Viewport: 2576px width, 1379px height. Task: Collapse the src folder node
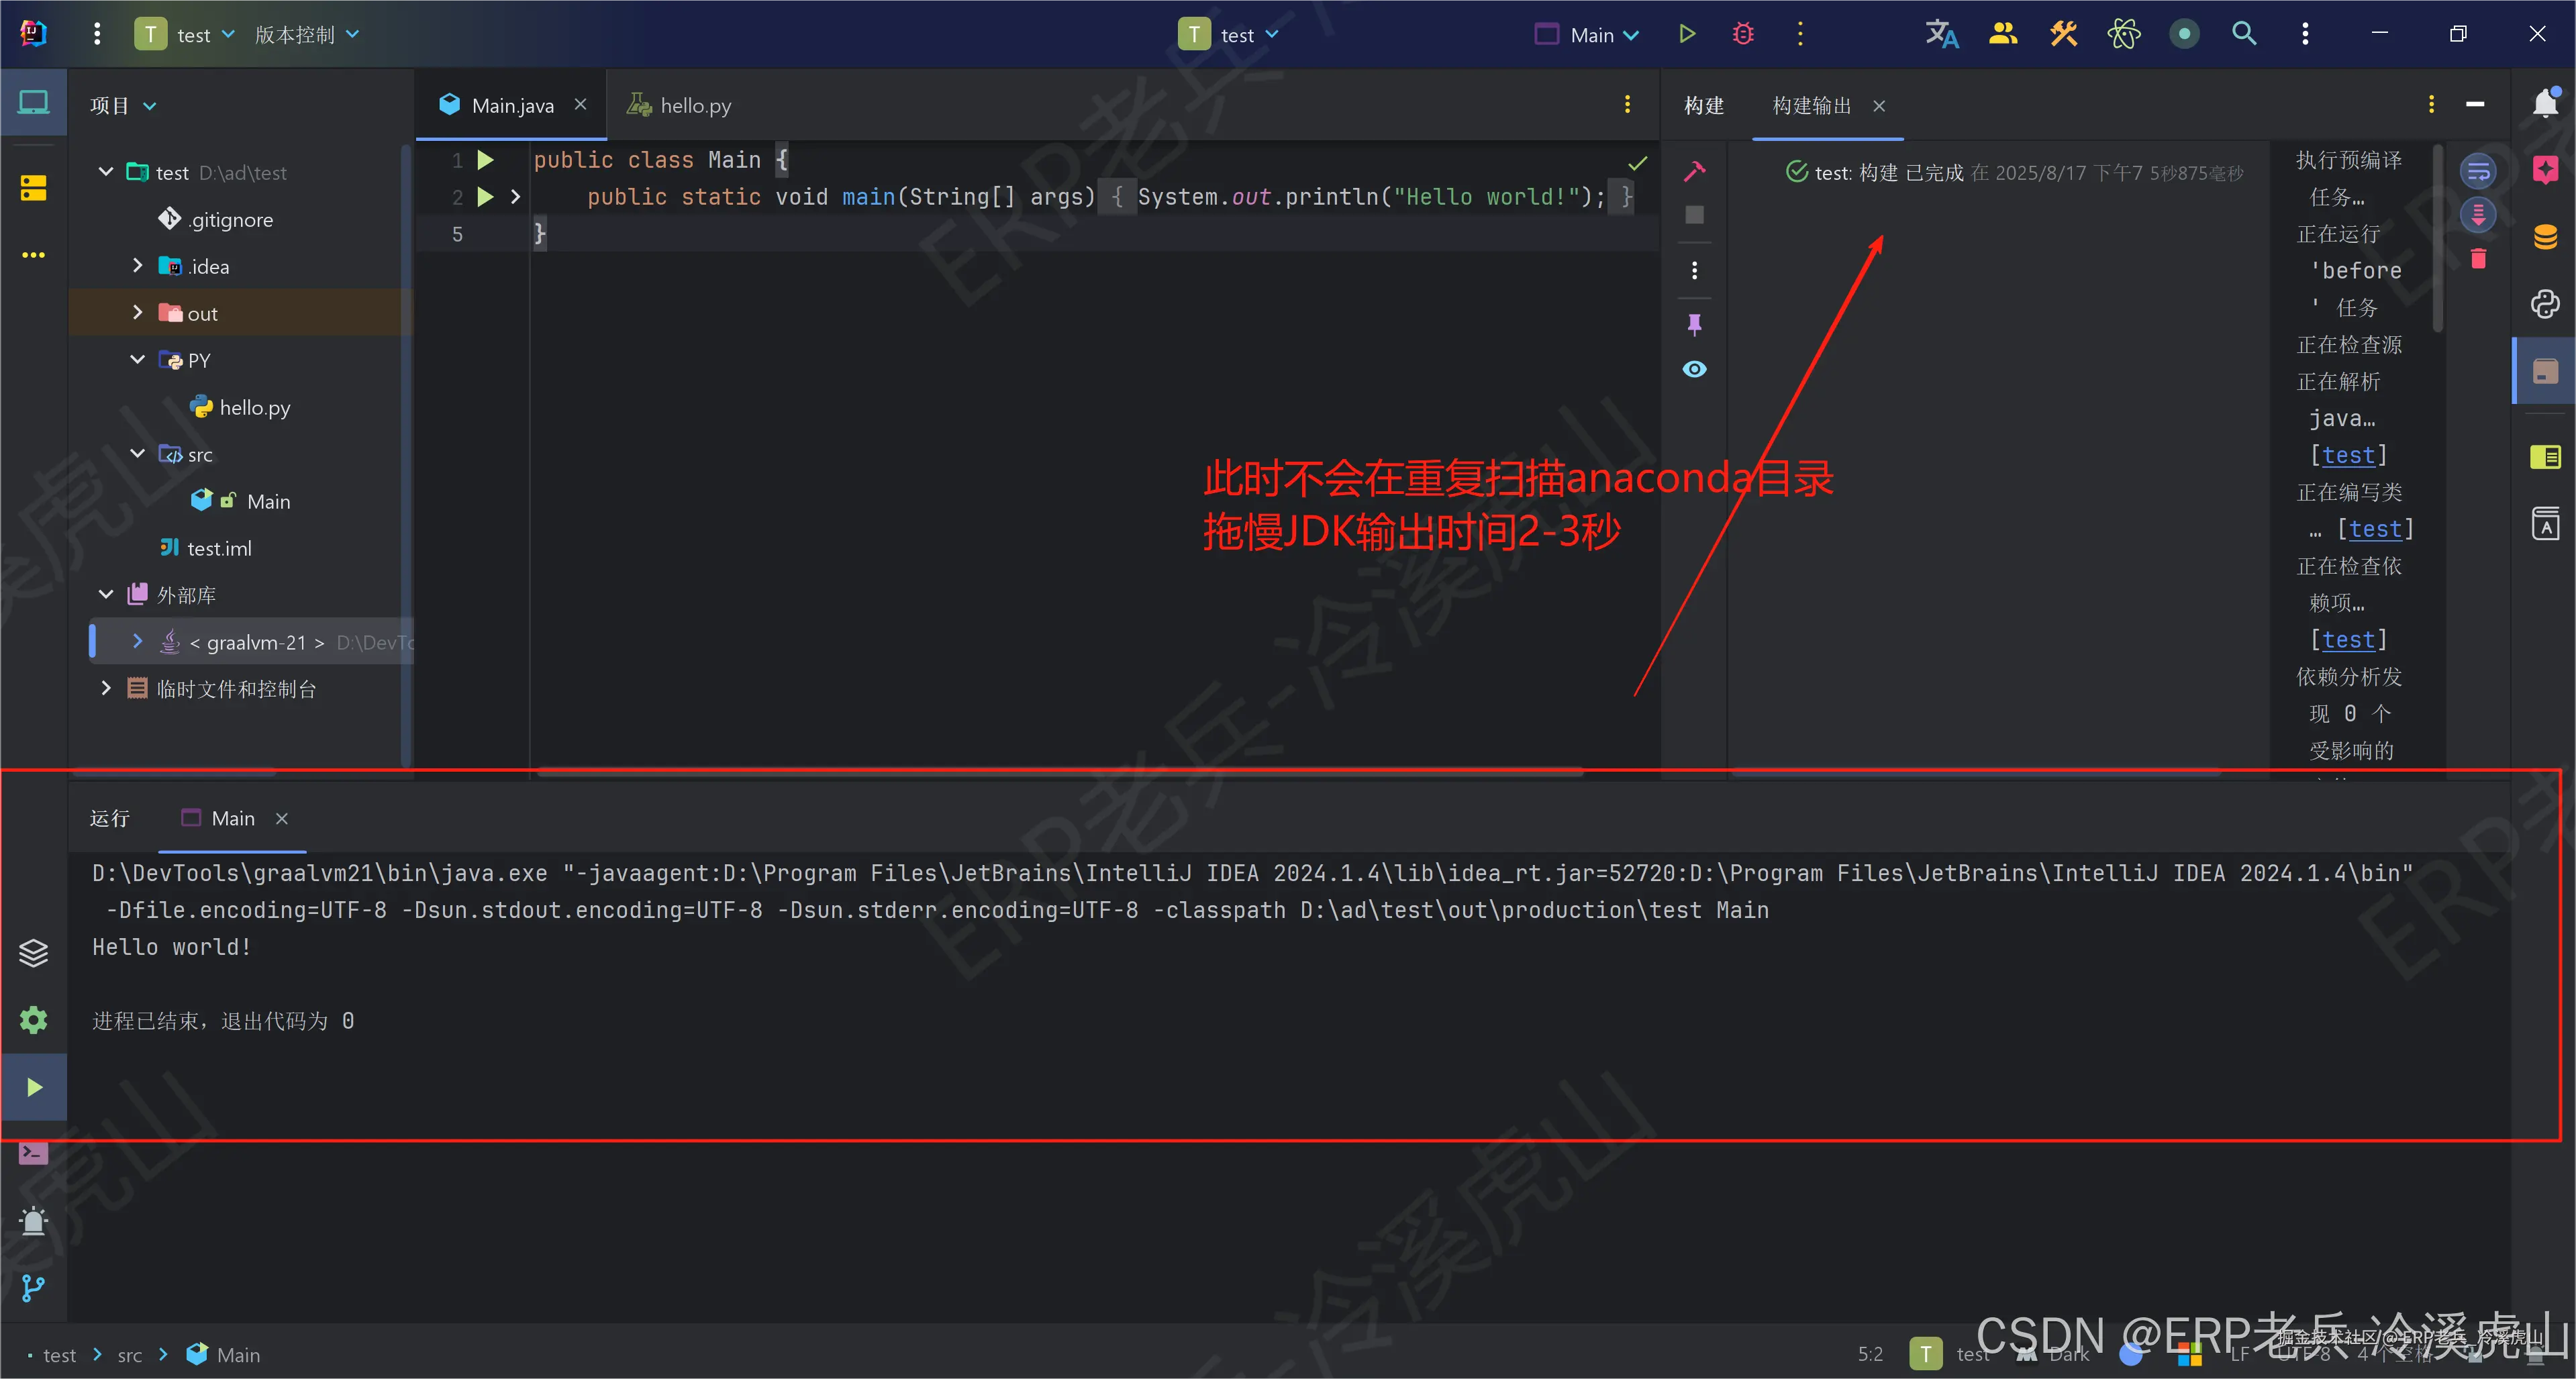click(x=138, y=454)
